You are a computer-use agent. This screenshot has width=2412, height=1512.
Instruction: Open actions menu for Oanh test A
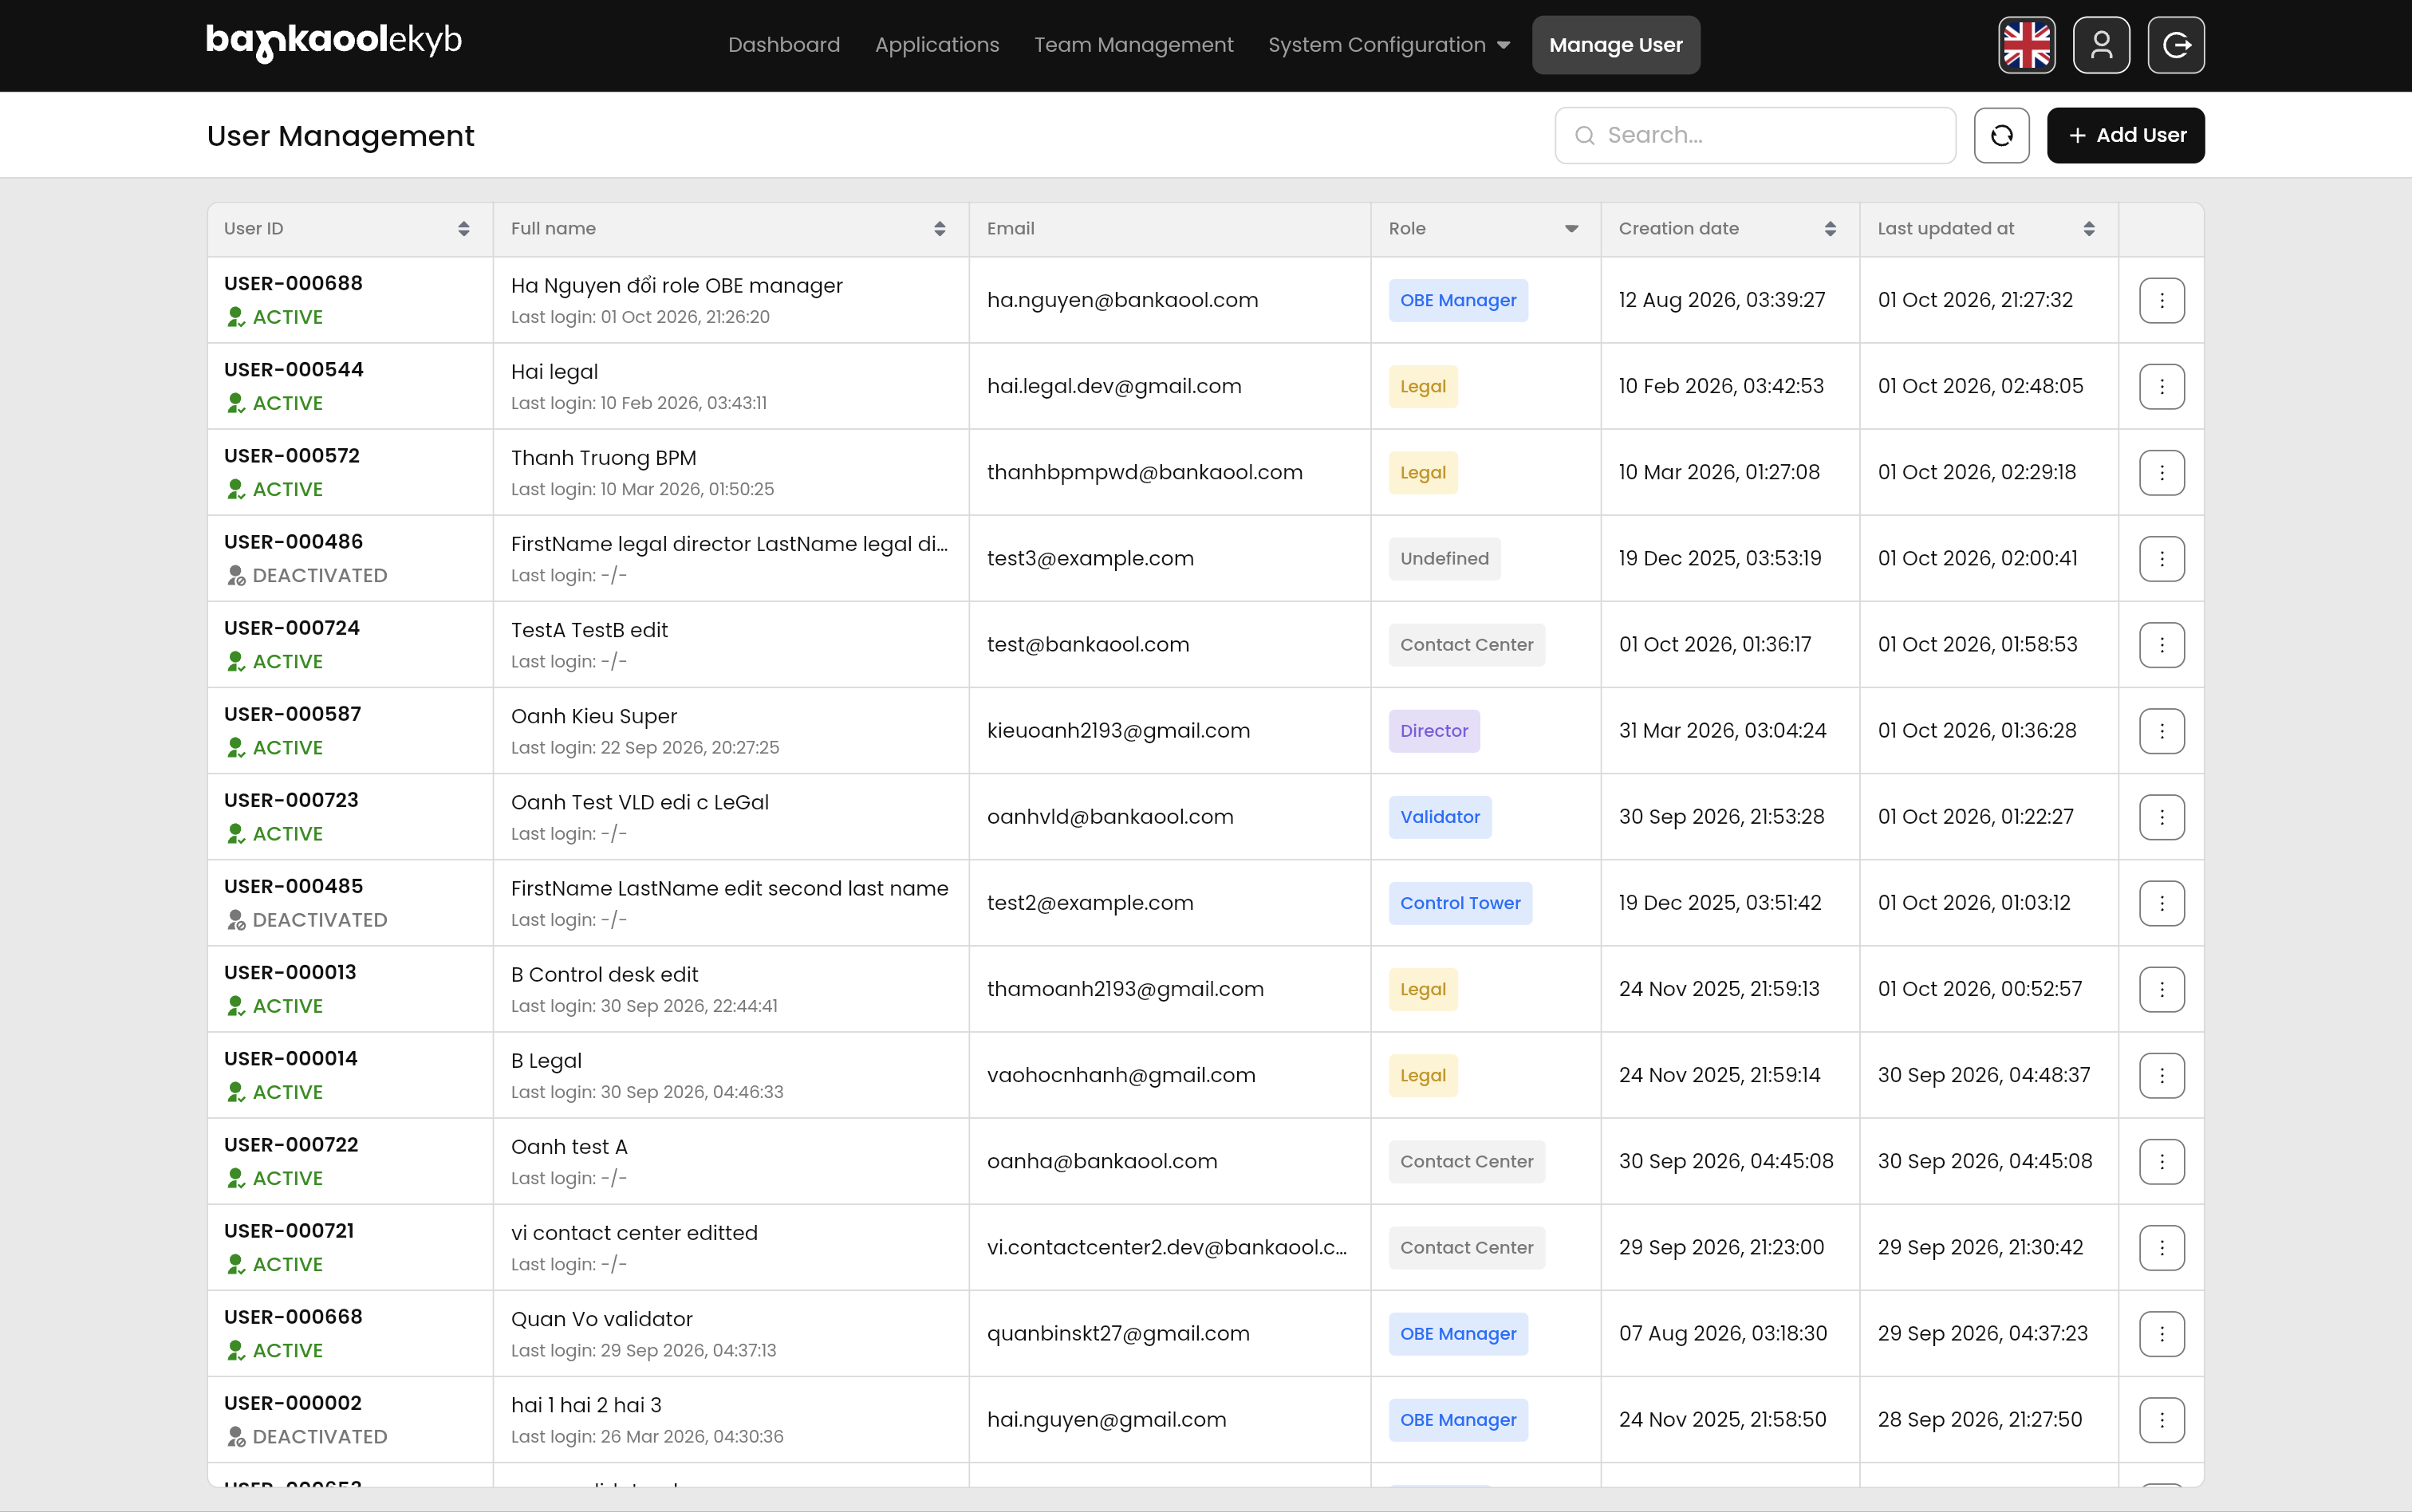(2161, 1161)
